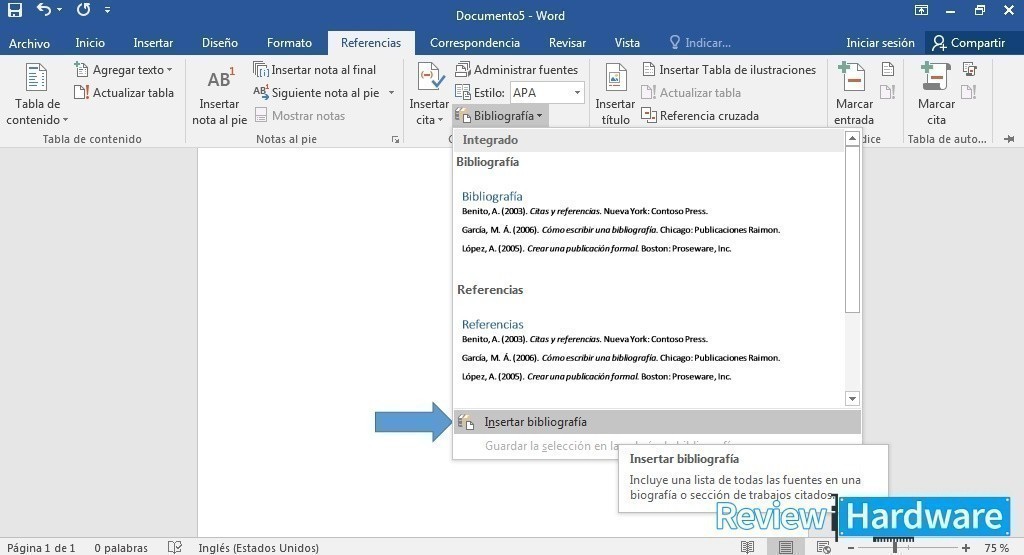Screen dimensions: 1024x555
Task: Click the Insertar tabla de autoridades icon
Action: click(969, 70)
